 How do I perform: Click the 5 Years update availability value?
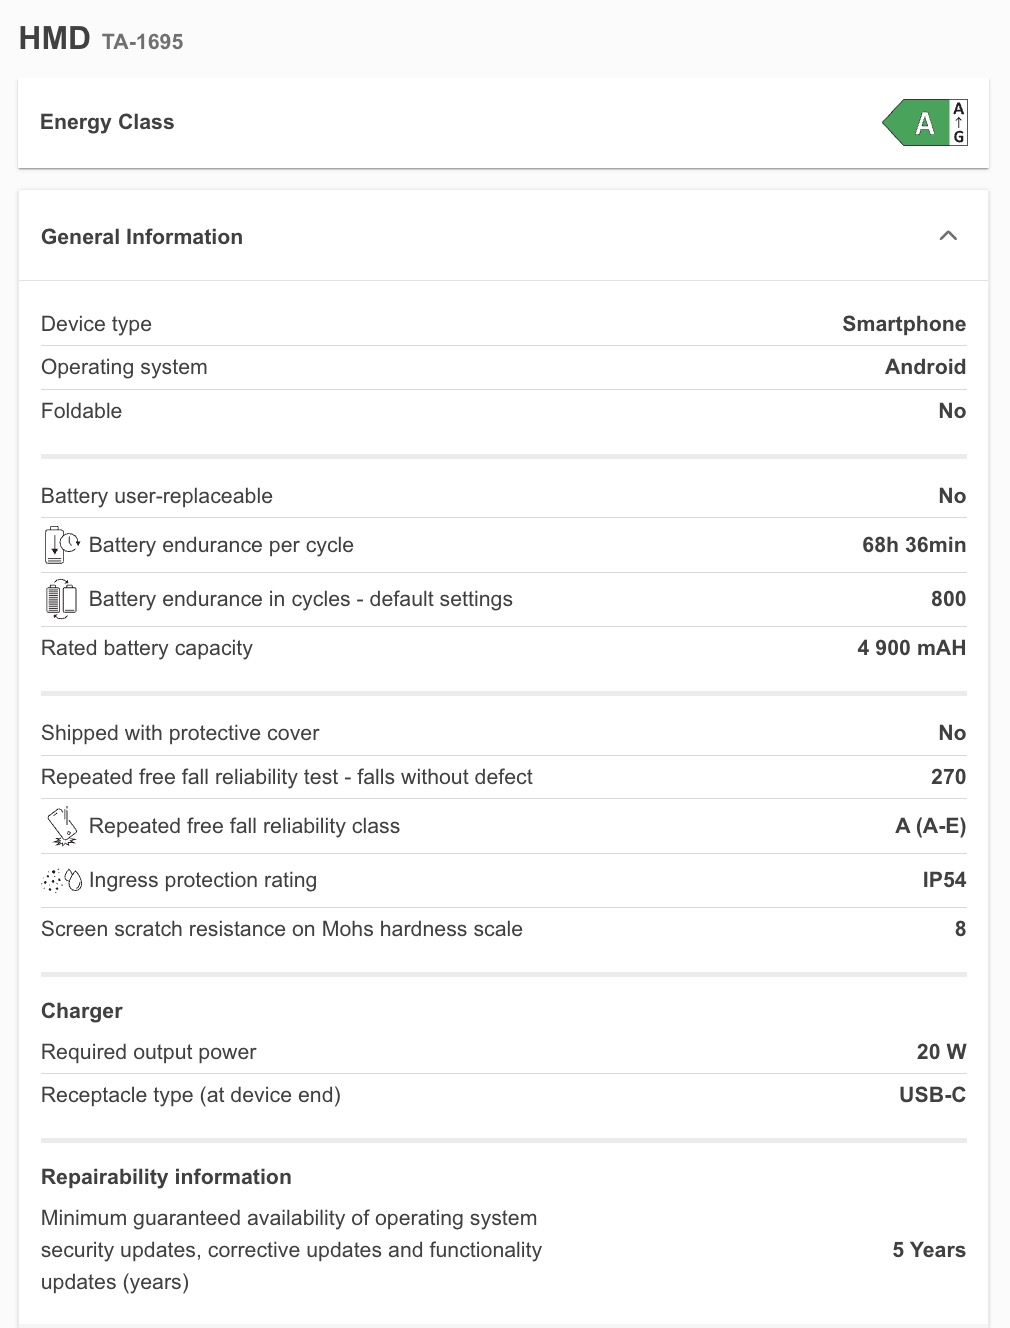tap(928, 1250)
